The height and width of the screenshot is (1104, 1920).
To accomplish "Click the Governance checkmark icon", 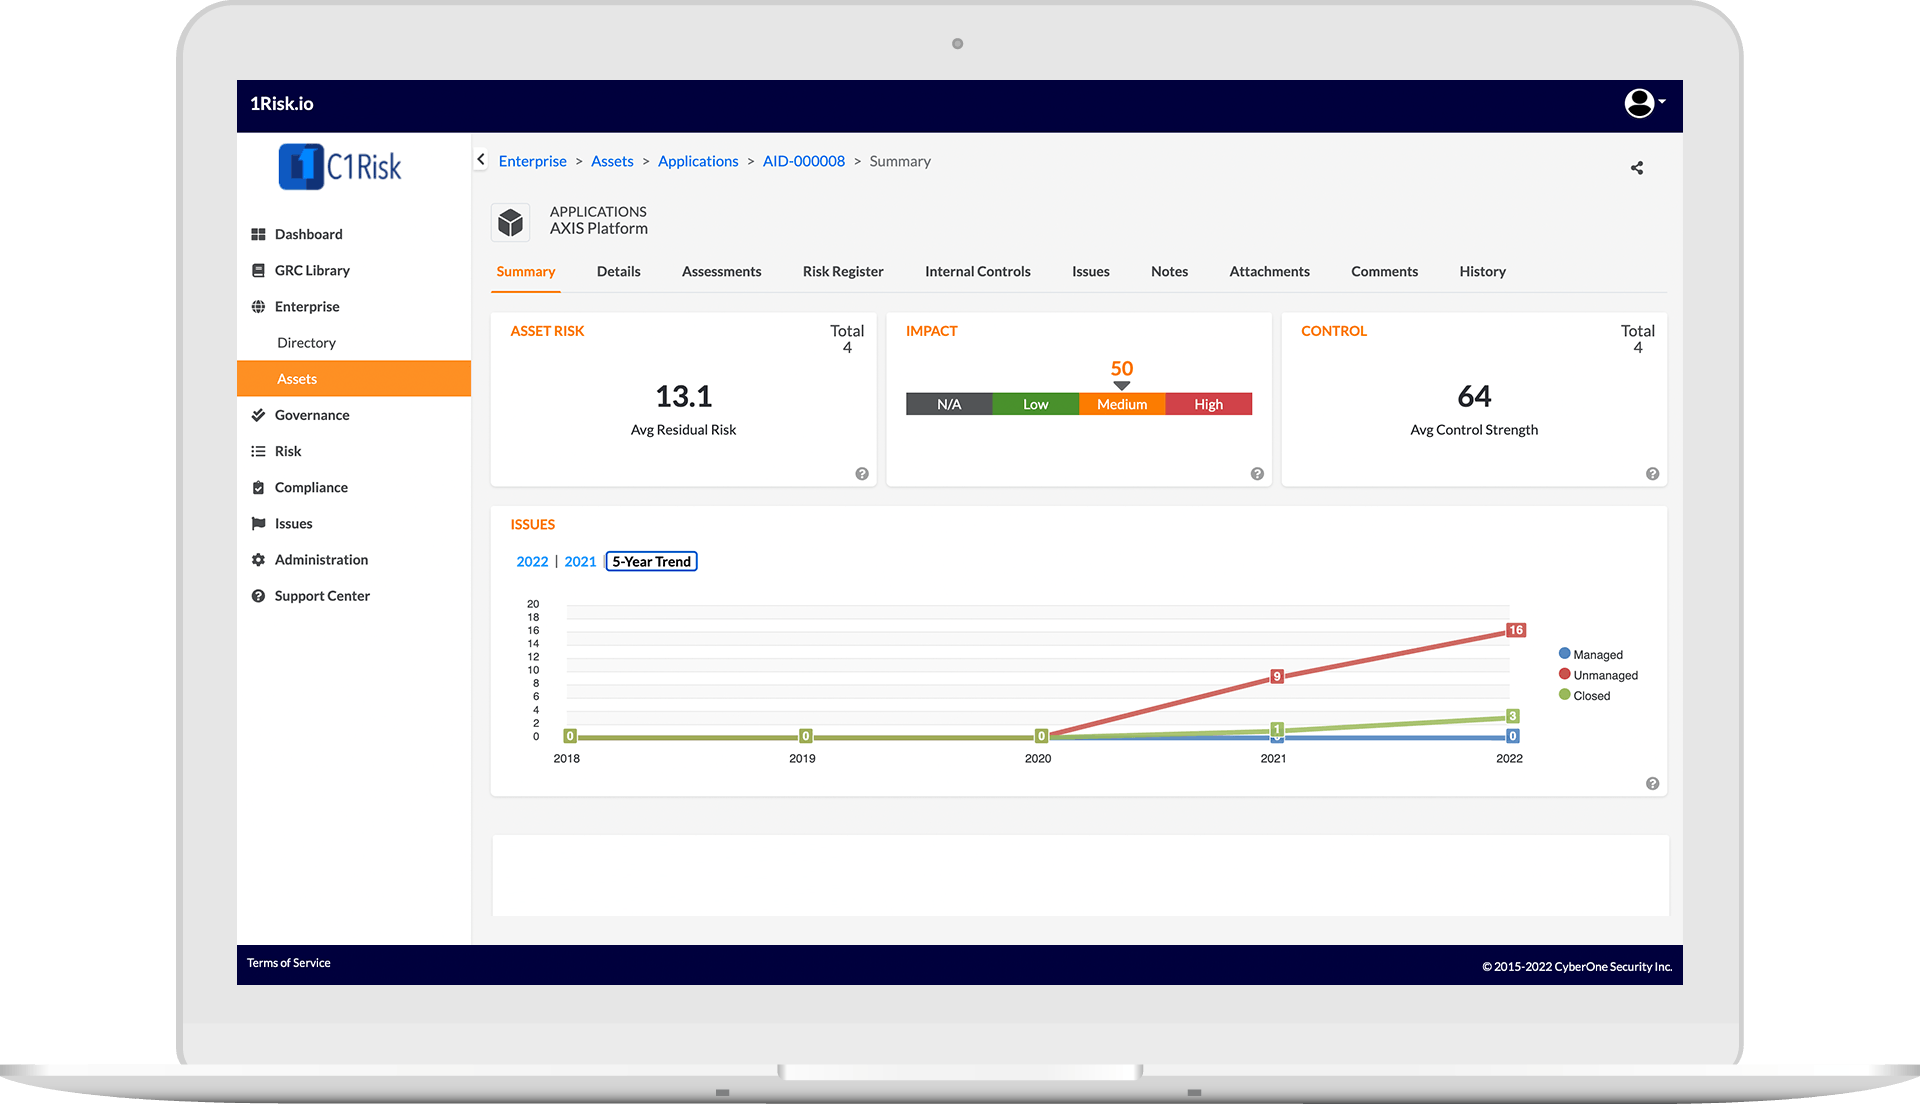I will click(x=258, y=415).
